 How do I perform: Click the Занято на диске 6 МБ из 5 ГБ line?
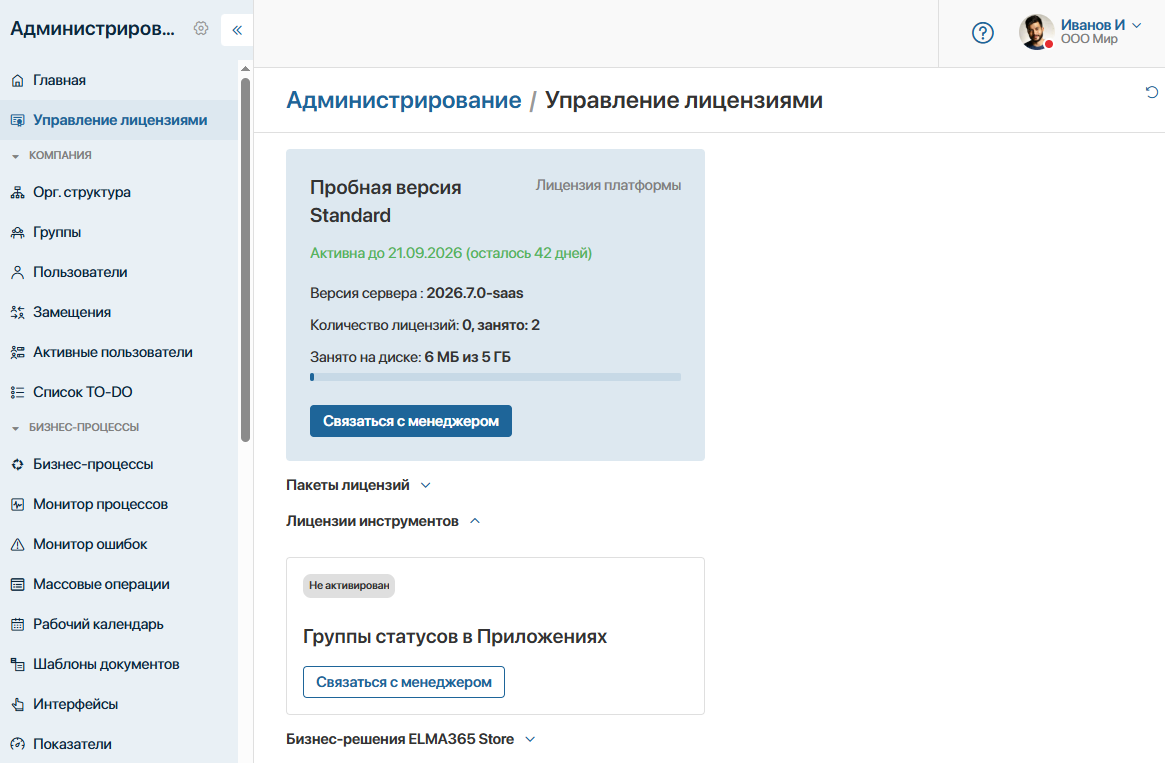coord(410,357)
